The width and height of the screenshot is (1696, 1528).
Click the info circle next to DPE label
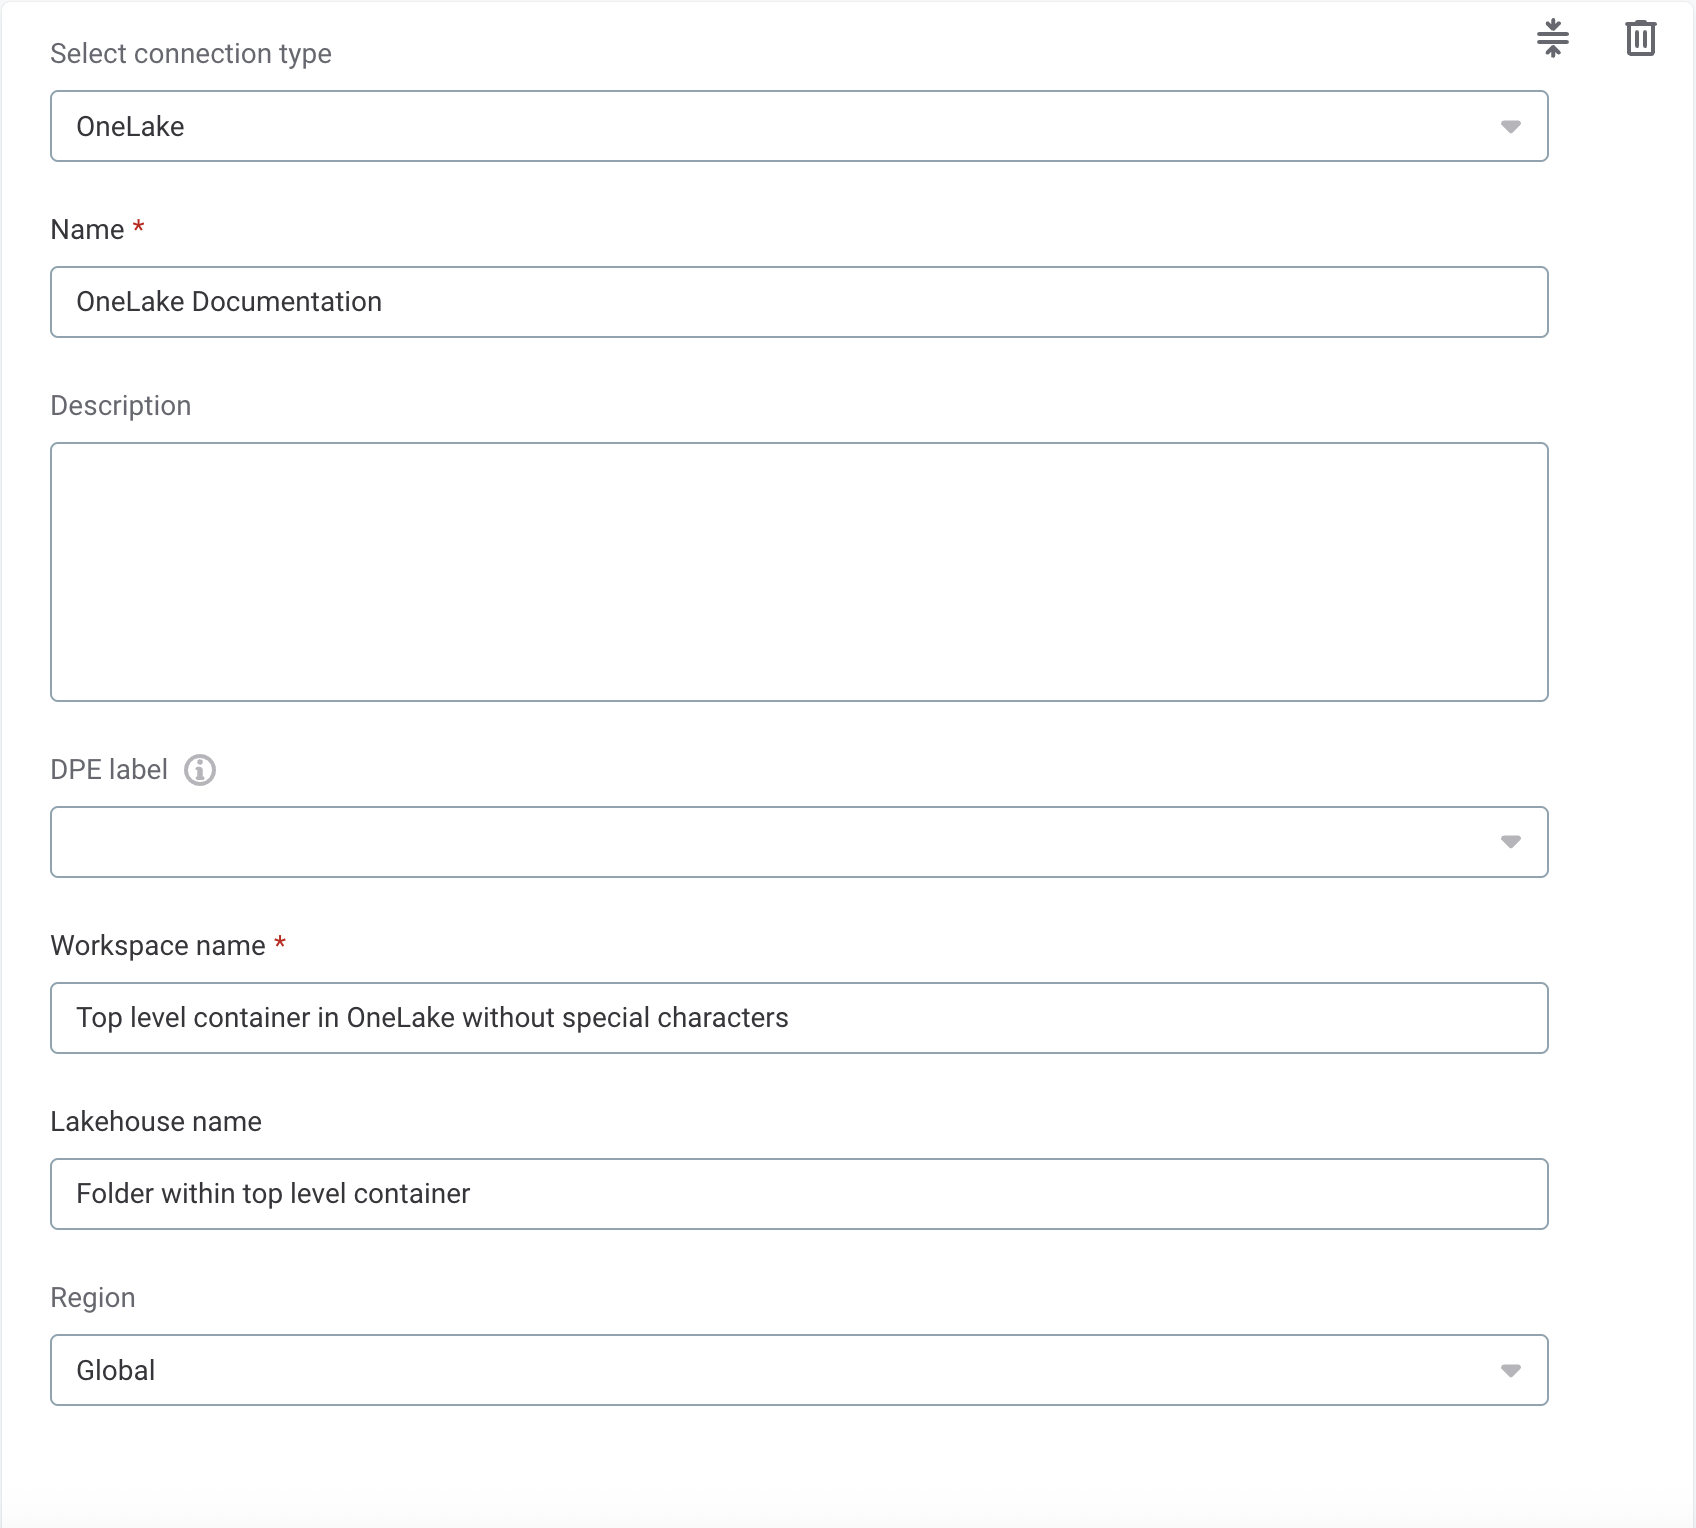pyautogui.click(x=200, y=770)
